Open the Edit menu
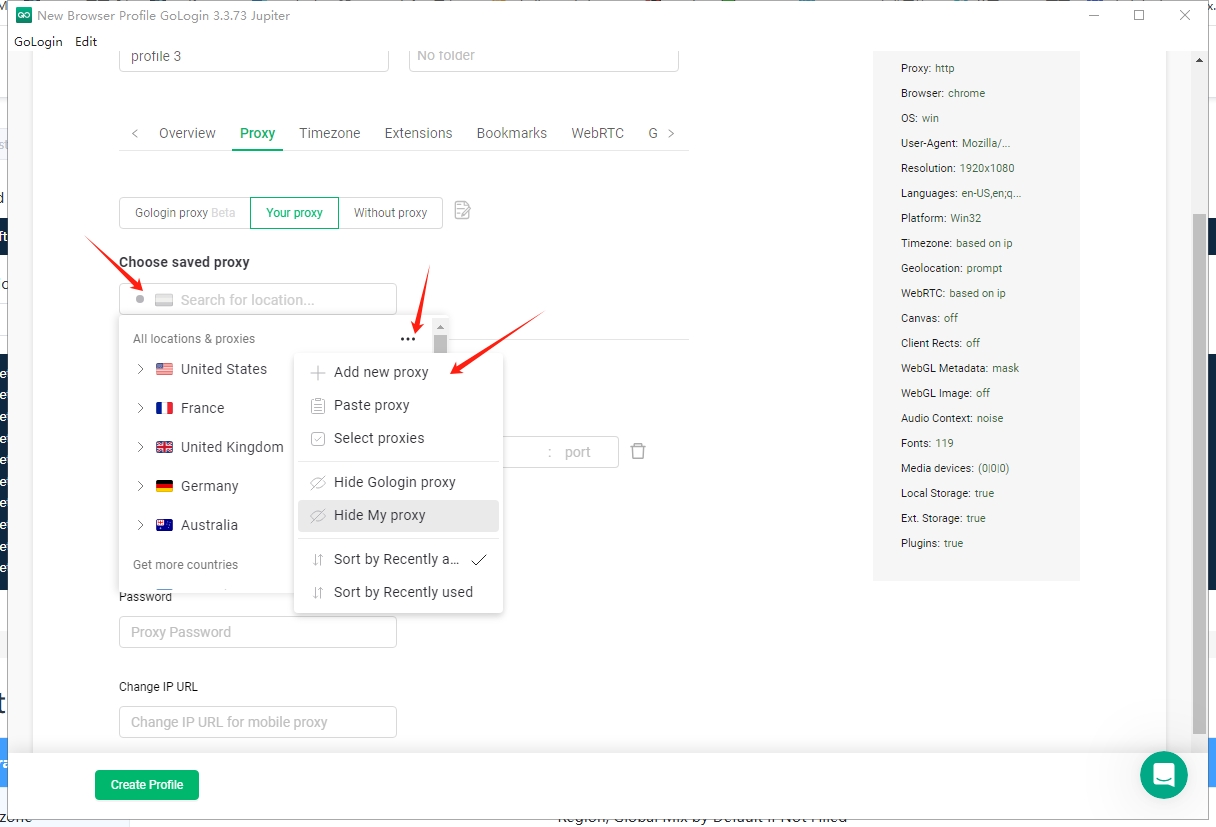The height and width of the screenshot is (827, 1216). (x=86, y=42)
